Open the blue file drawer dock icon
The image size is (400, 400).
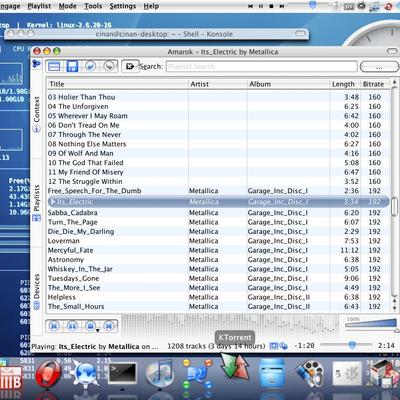point(272,374)
